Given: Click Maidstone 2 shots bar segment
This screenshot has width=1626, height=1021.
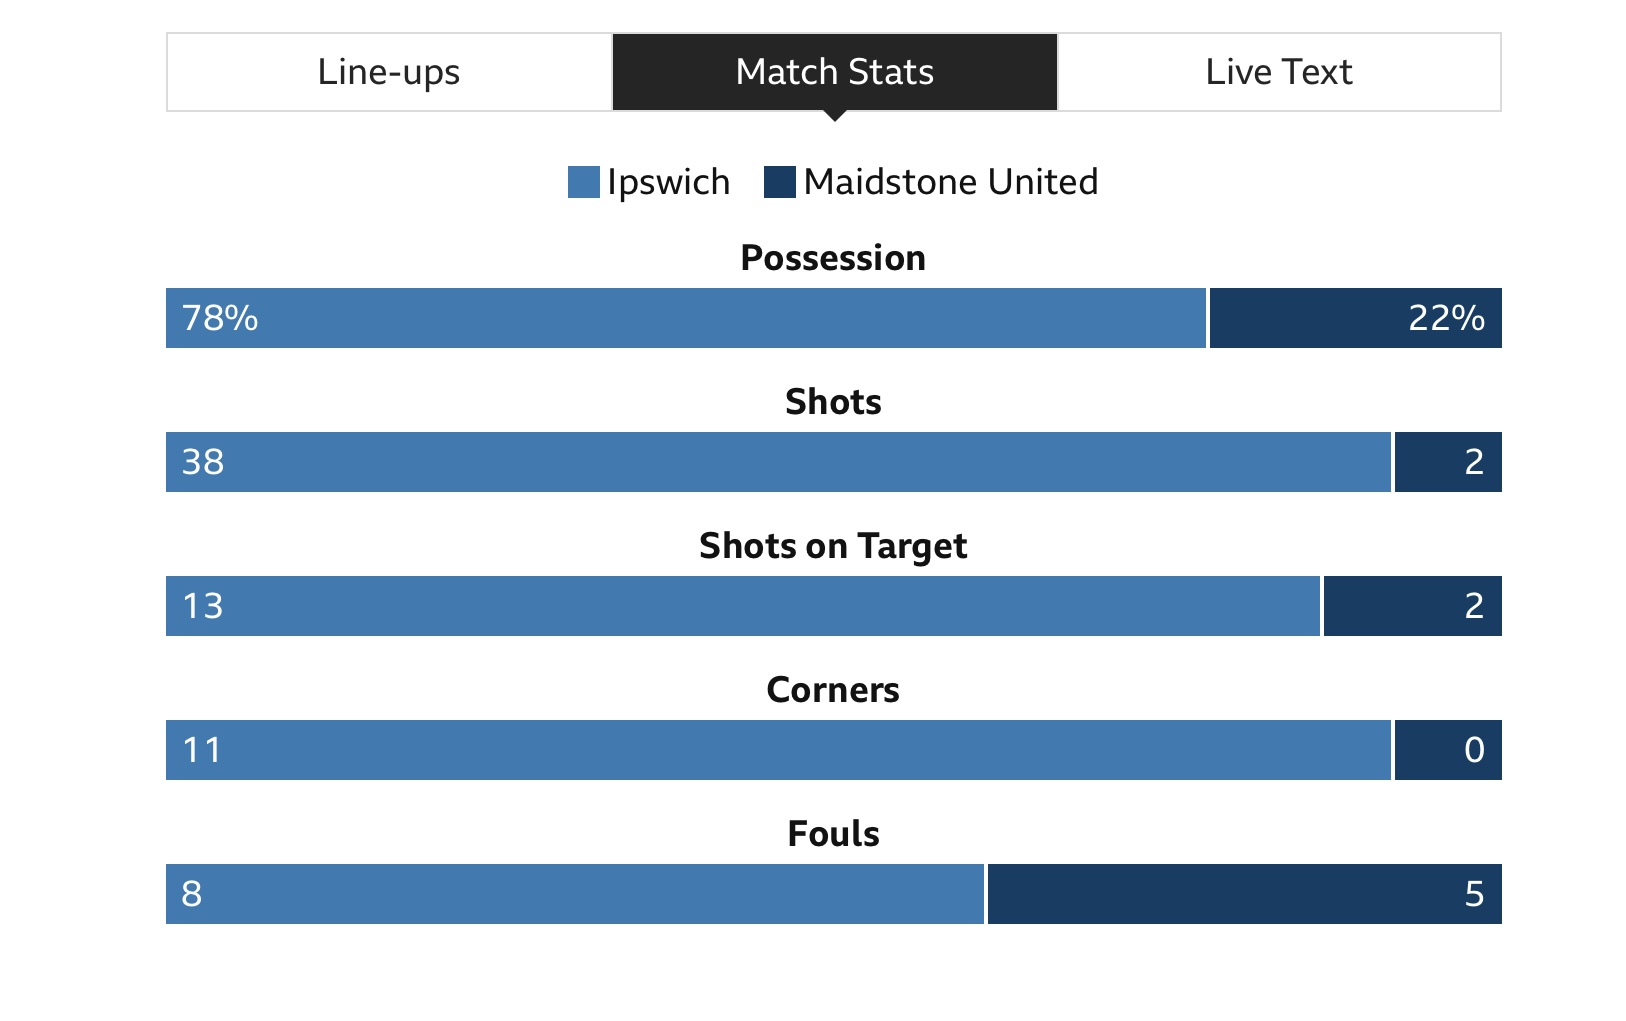Looking at the screenshot, I should (x=1448, y=462).
